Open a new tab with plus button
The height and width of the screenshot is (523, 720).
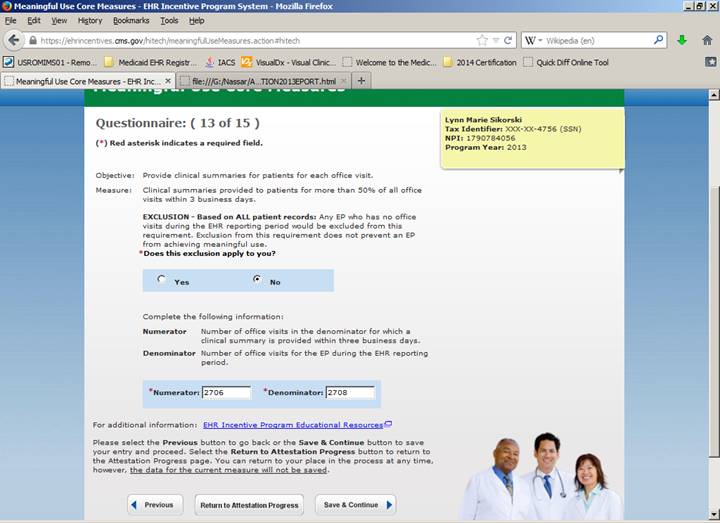(x=362, y=80)
